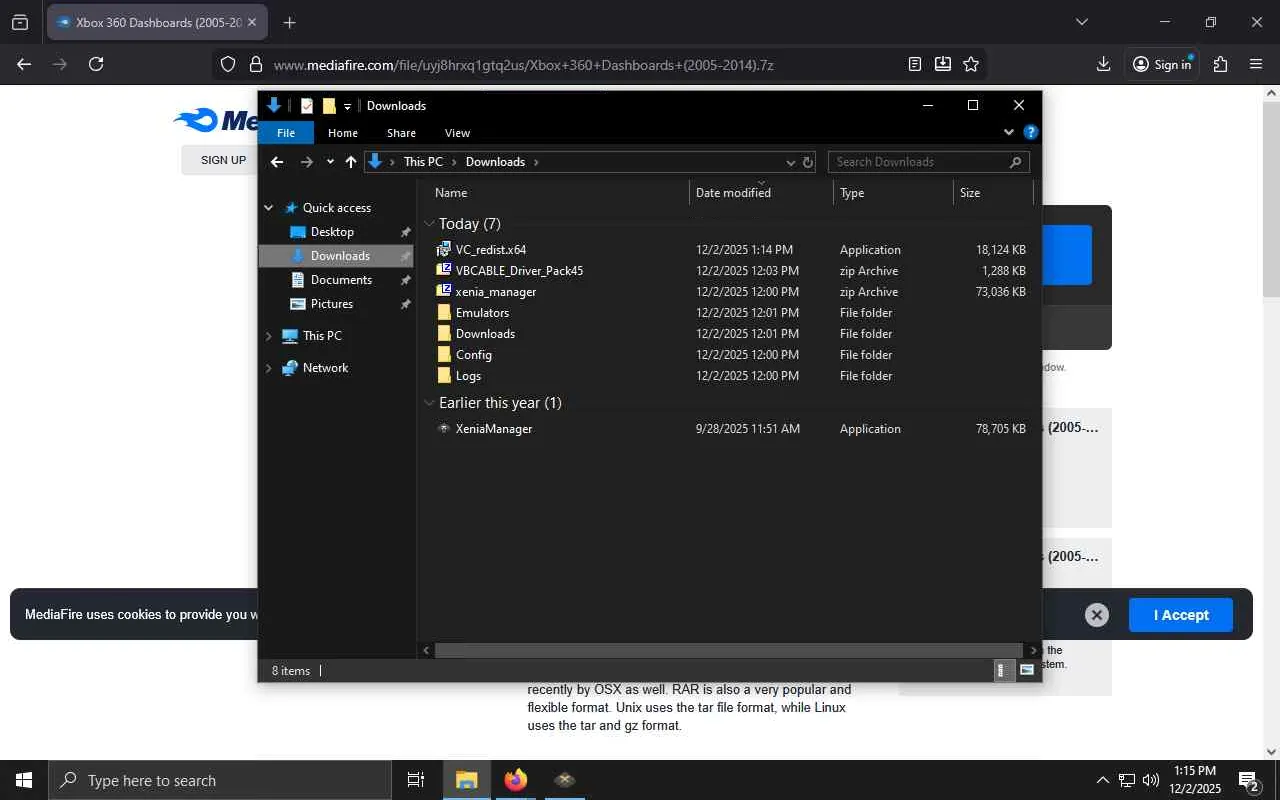The width and height of the screenshot is (1280, 800).
Task: Open the Firefox downloads panel
Action: point(1103,64)
